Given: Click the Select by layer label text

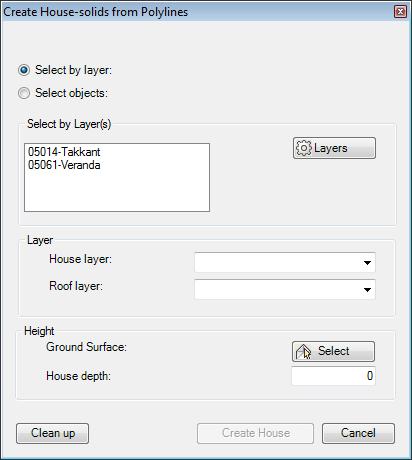Looking at the screenshot, I should [x=73, y=70].
